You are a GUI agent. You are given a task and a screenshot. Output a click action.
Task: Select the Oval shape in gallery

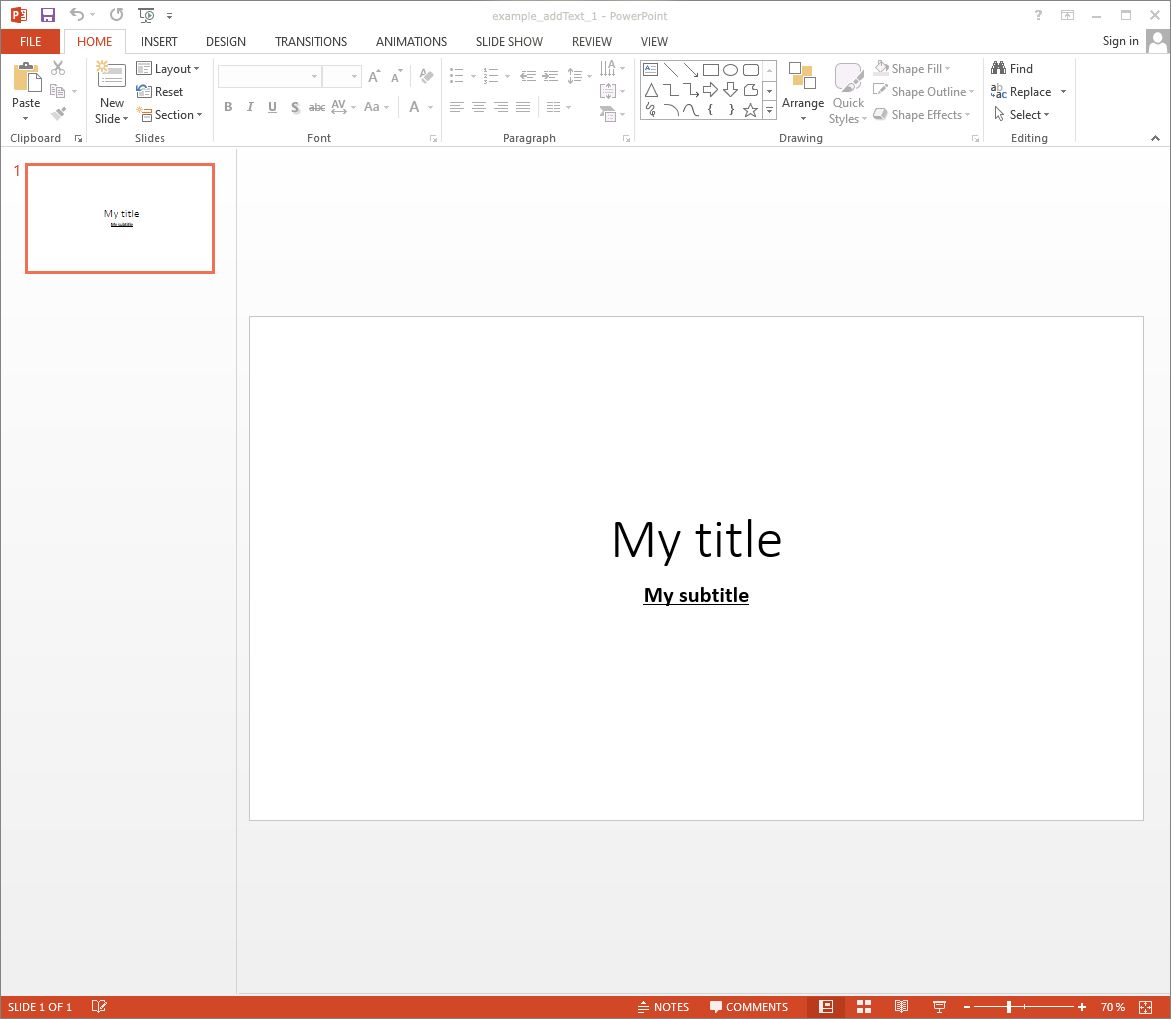tap(730, 69)
